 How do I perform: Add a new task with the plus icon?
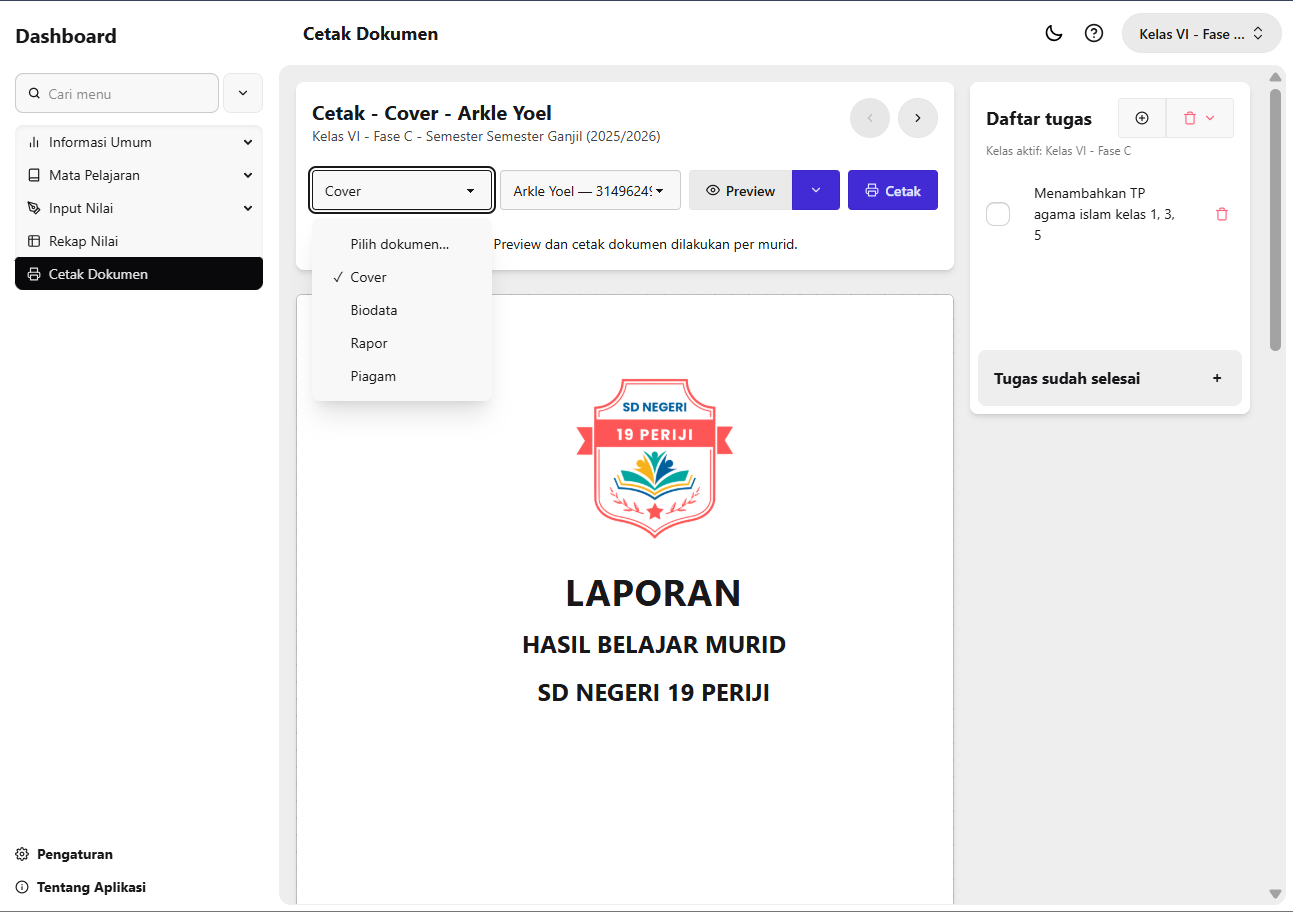coord(1141,117)
